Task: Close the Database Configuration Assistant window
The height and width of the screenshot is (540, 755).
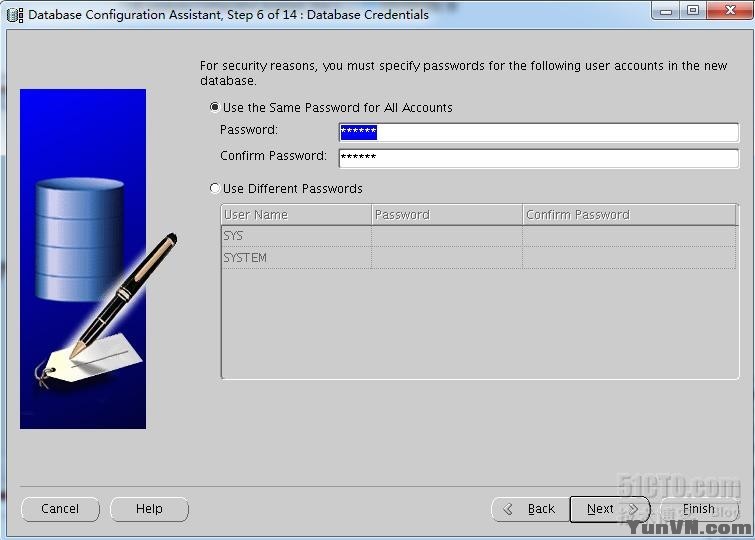Action: pyautogui.click(x=730, y=11)
